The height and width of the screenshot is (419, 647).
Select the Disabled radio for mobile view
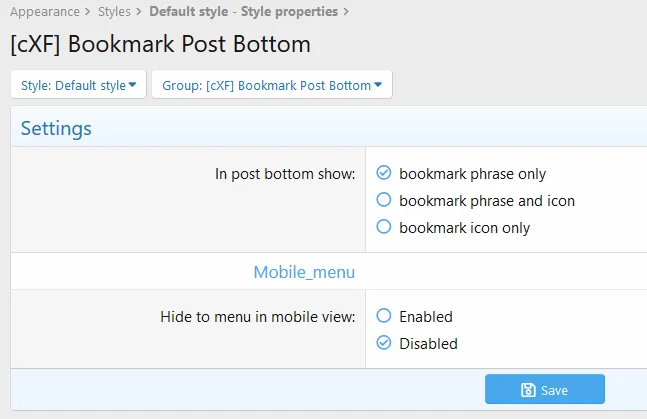pyautogui.click(x=383, y=343)
